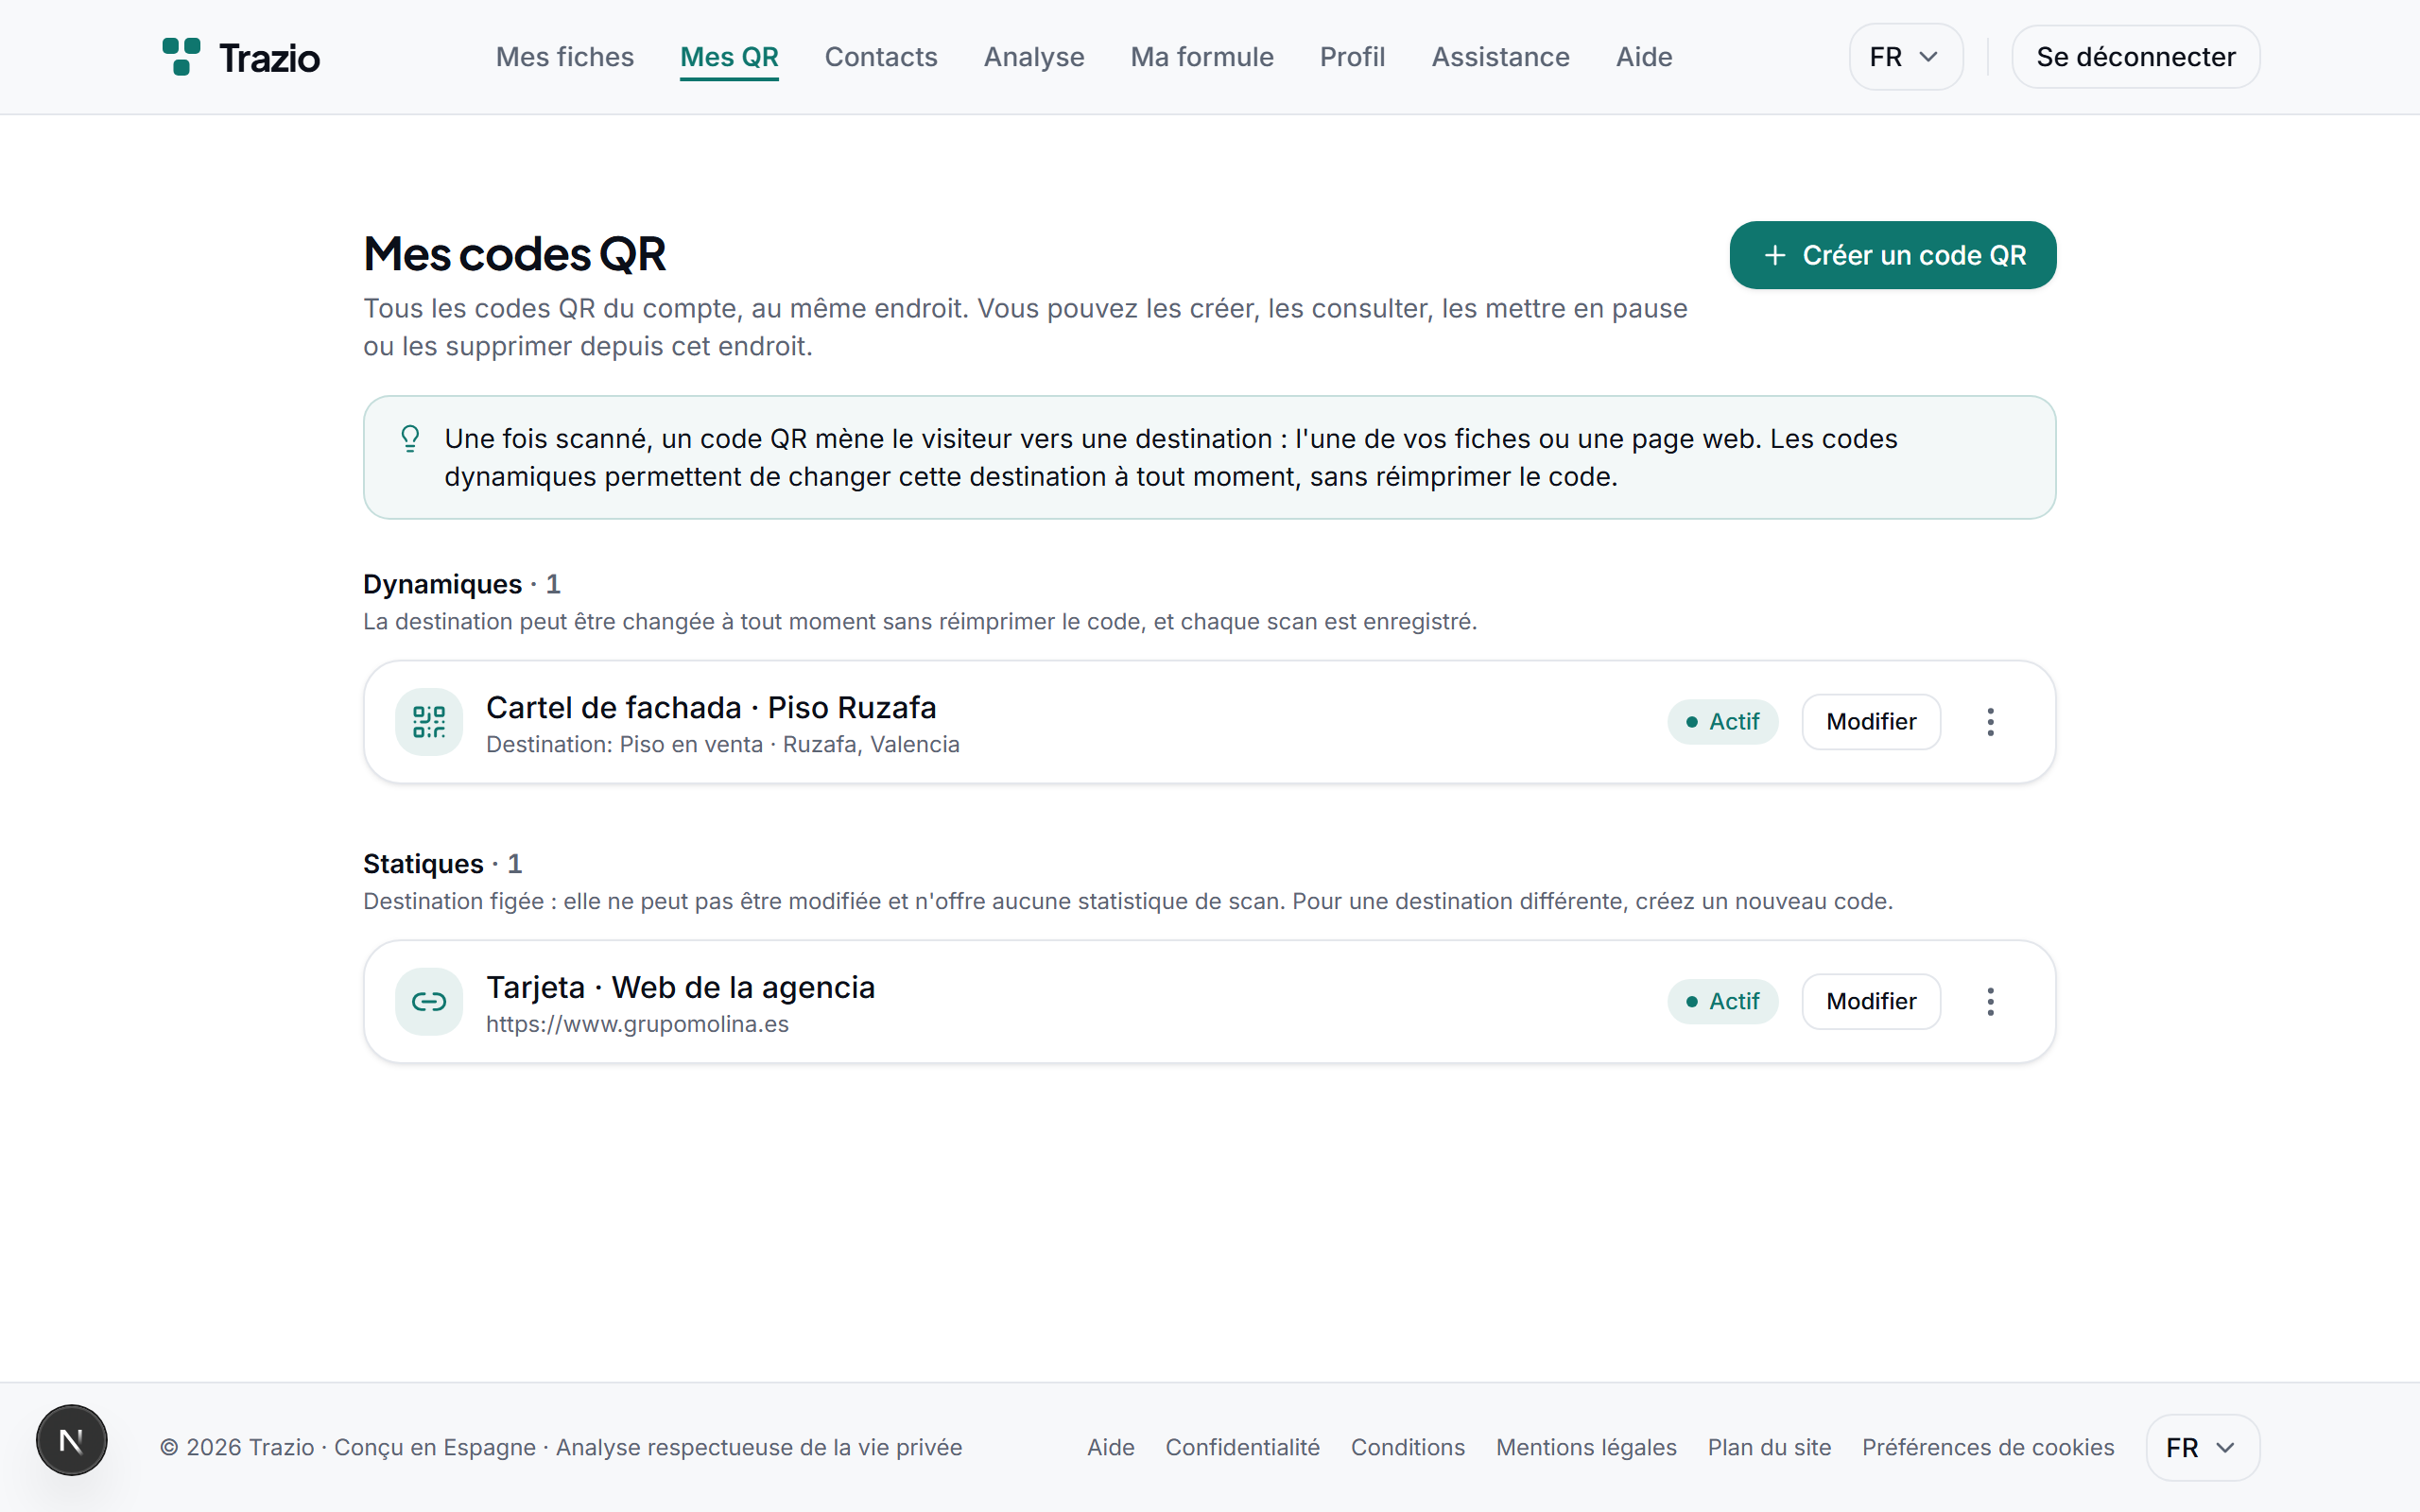2420x1512 pixels.
Task: Click the lightbulb tip icon
Action: [410, 439]
